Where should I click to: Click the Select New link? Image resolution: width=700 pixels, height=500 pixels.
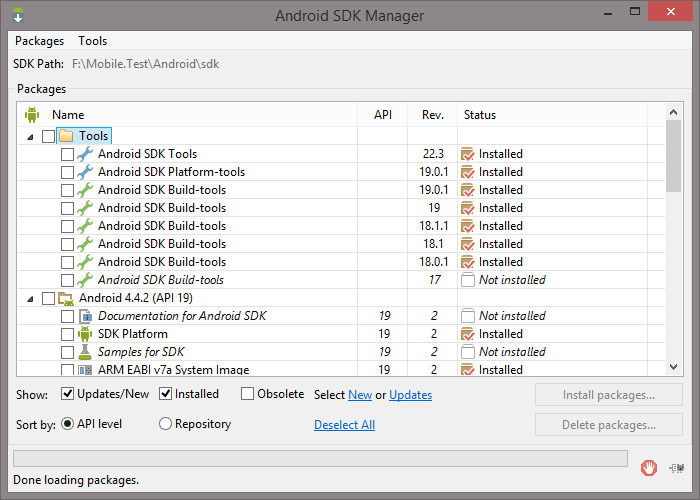[360, 395]
